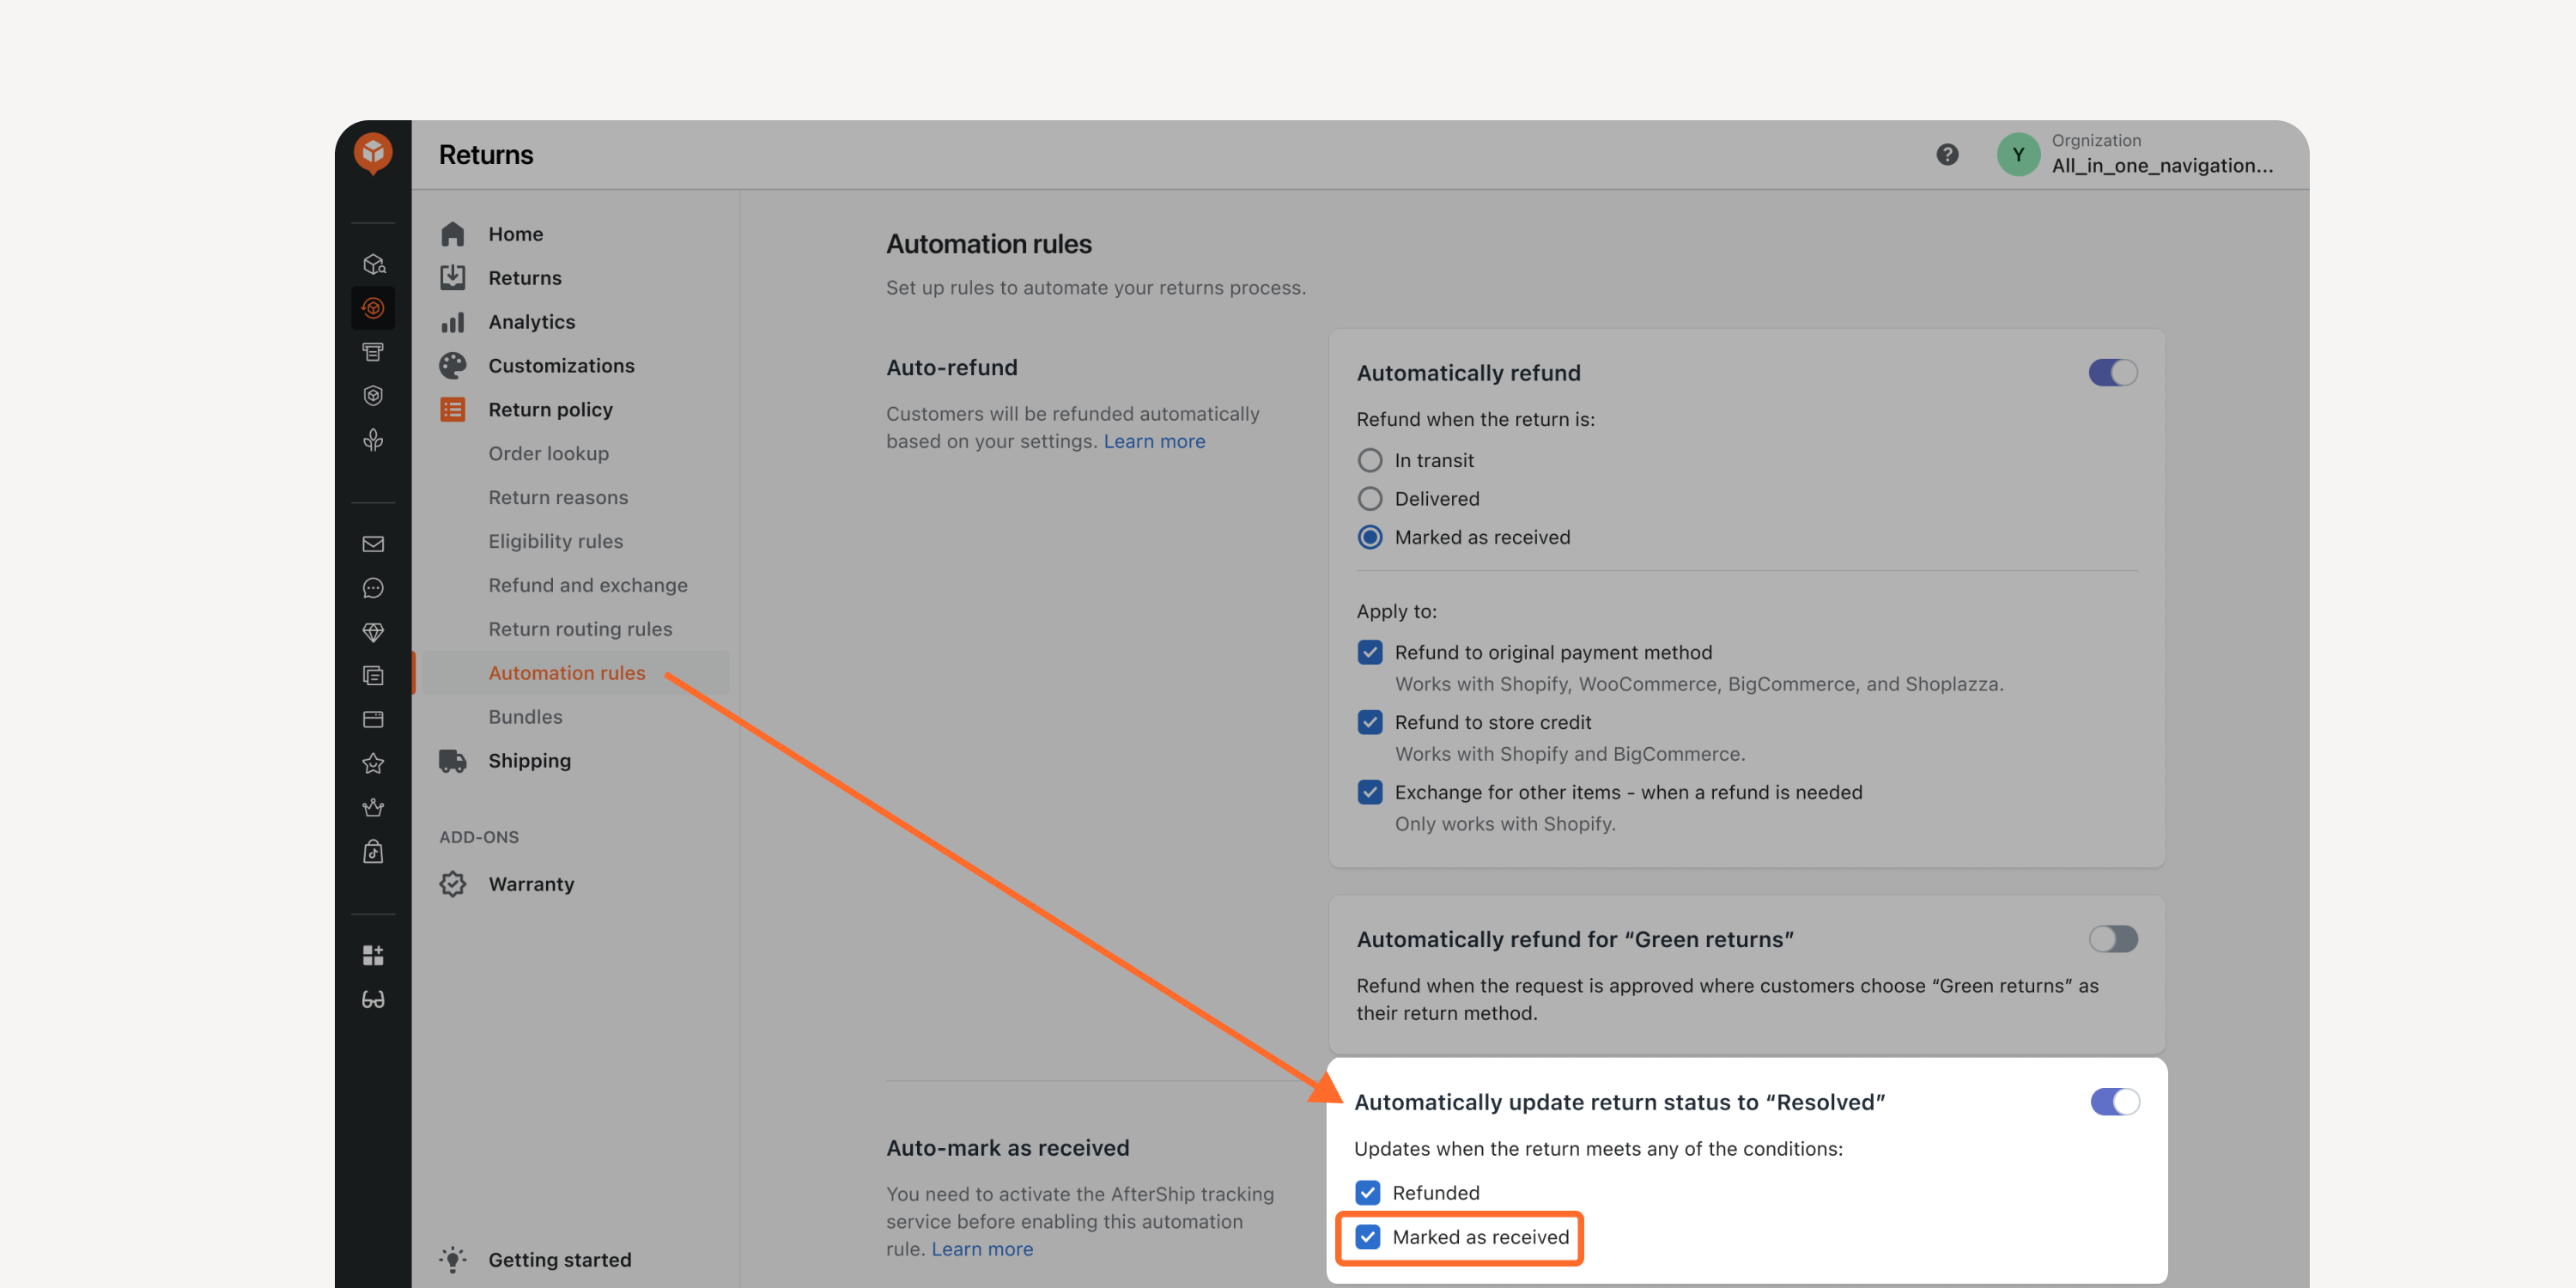
Task: Open the diamond icon in sidebar
Action: (373, 632)
